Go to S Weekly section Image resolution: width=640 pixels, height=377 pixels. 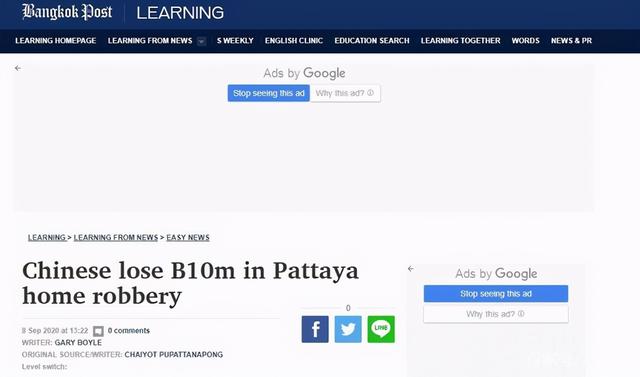tap(235, 41)
